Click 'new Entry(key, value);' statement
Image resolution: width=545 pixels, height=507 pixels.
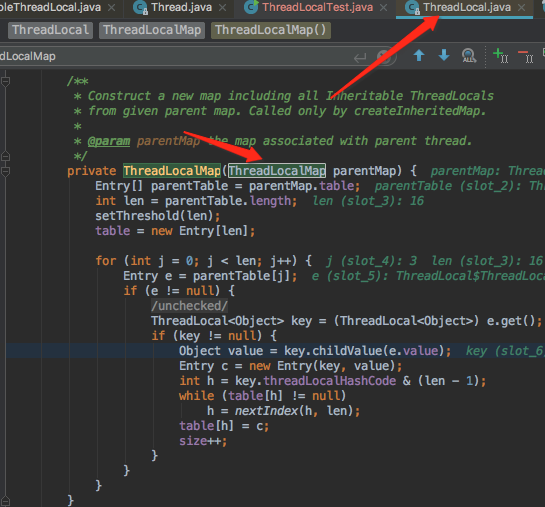point(325,366)
